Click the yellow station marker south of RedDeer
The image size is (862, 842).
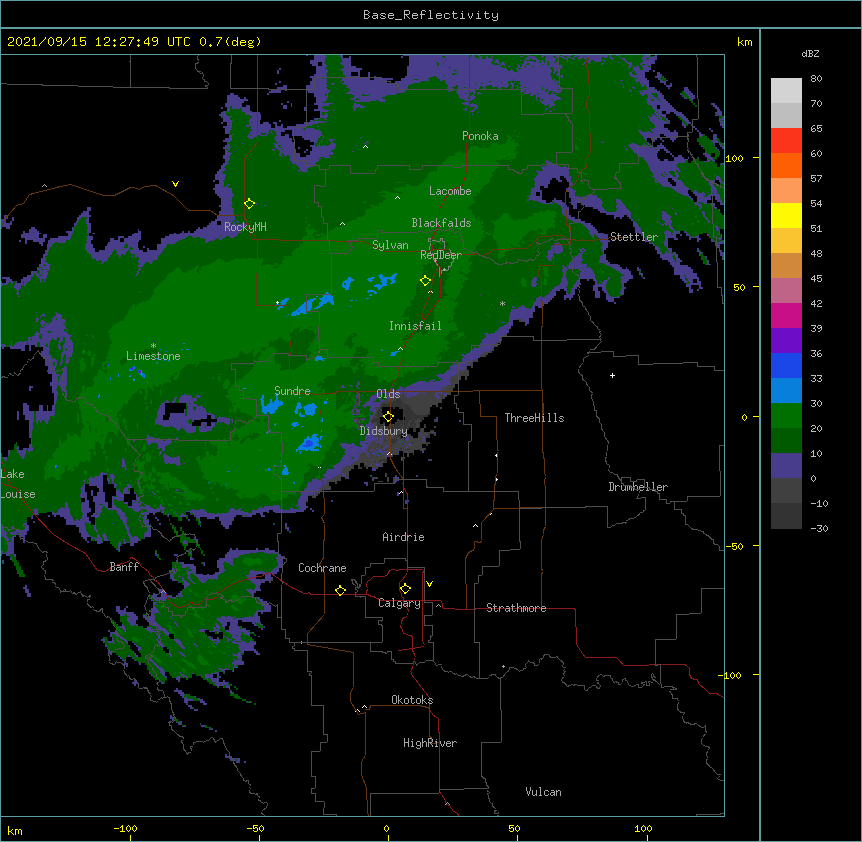tap(426, 281)
